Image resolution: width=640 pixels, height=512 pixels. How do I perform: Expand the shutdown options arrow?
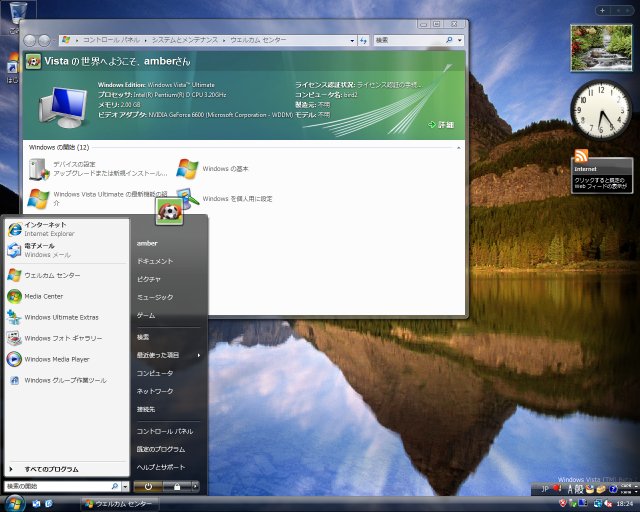pos(196,487)
